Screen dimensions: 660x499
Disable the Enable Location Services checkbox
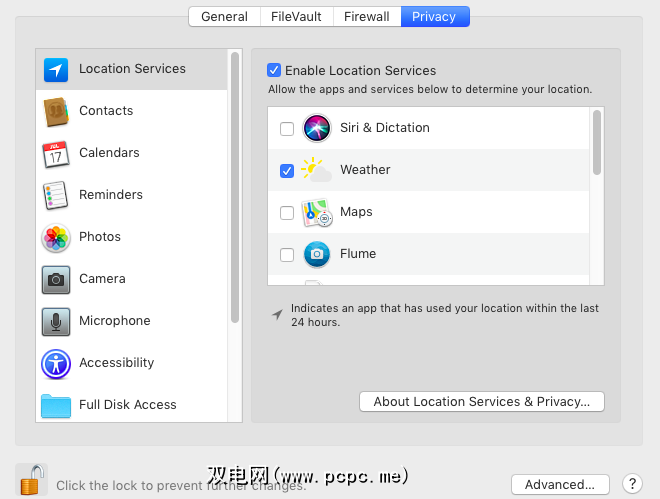274,71
